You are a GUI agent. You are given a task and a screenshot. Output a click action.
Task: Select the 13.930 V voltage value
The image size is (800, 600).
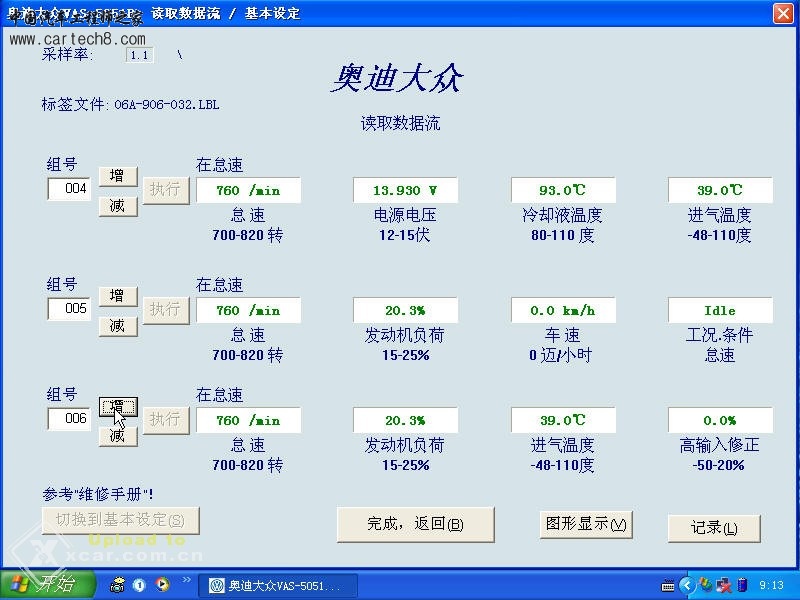pyautogui.click(x=405, y=190)
